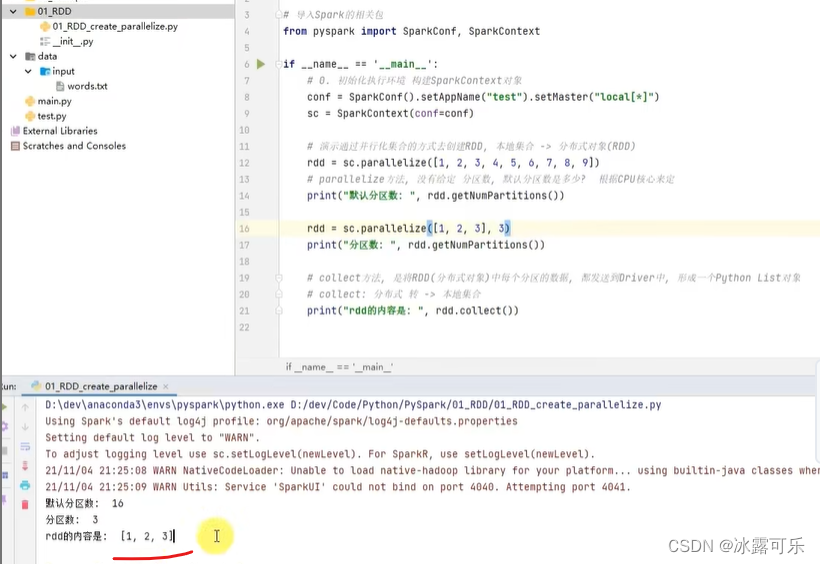
Task: Click line 14 print getNumPartitions statement
Action: 436,196
